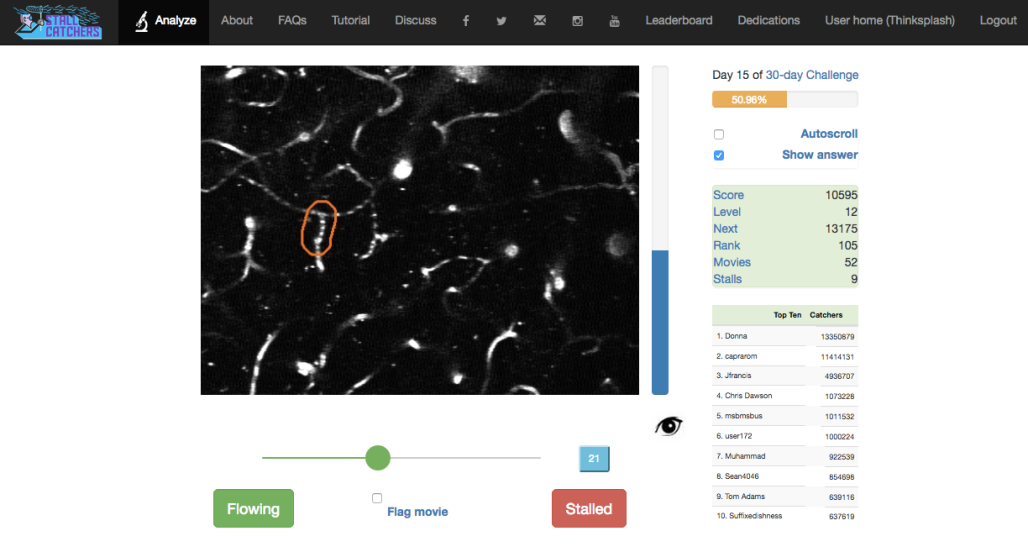Screen dimensions: 1028x552
Task: Open the Instagram icon link
Action: (x=577, y=21)
